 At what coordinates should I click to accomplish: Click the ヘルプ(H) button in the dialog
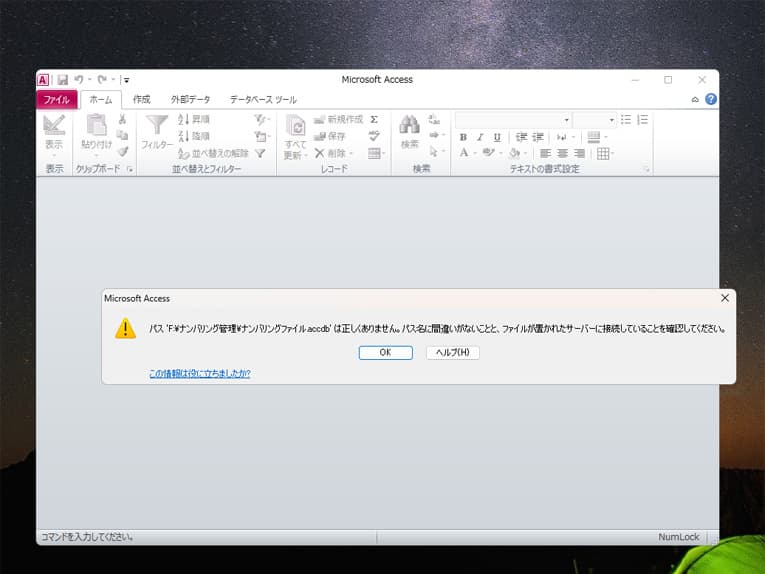pyautogui.click(x=453, y=352)
